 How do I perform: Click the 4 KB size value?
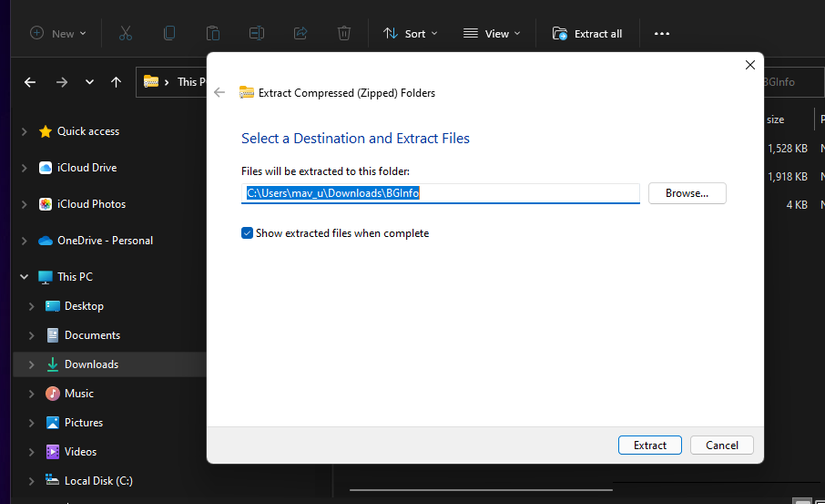(797, 205)
